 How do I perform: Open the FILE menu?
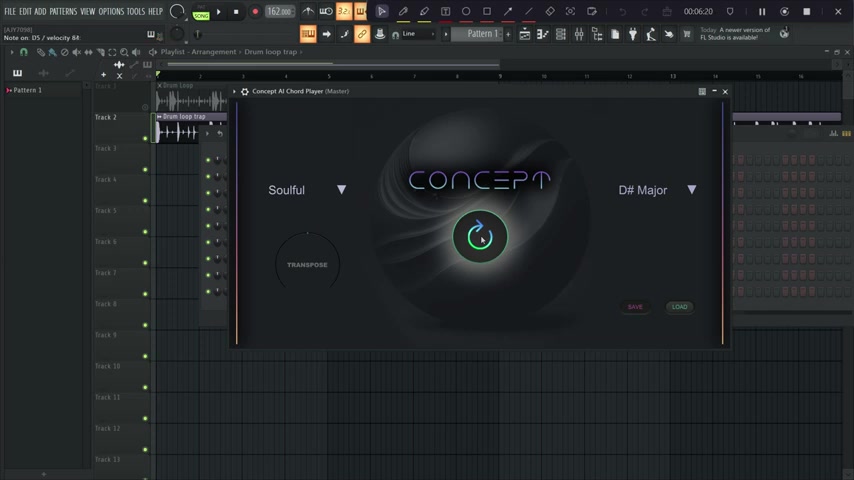[x=10, y=11]
